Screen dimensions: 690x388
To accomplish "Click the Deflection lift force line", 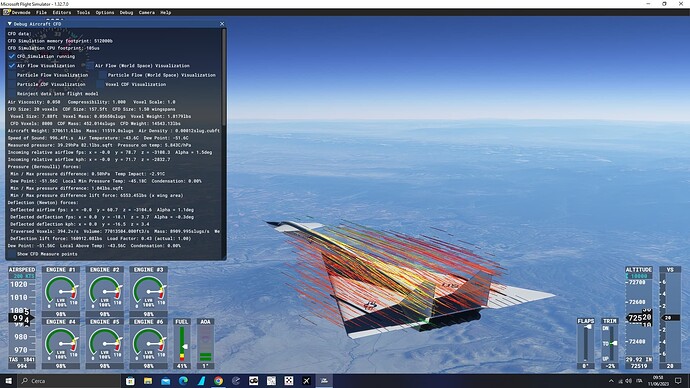I will [100, 238].
